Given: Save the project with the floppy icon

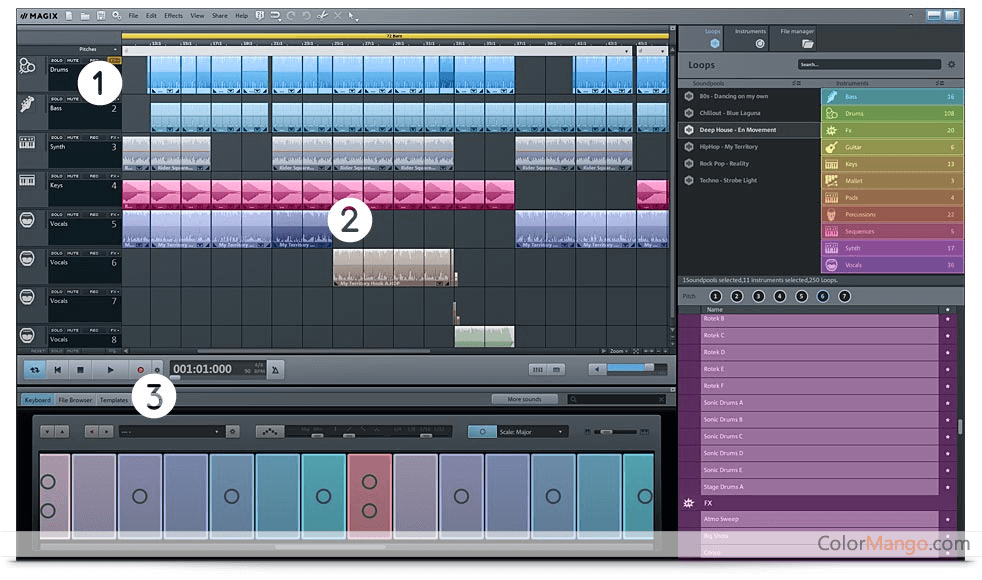Looking at the screenshot, I should pos(100,16).
